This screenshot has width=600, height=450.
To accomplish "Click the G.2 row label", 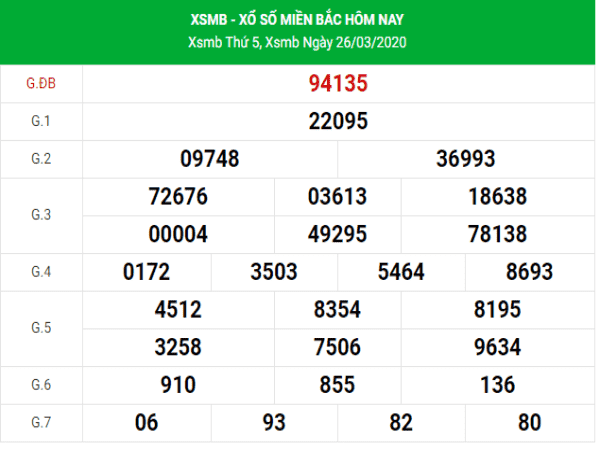I will pos(41,158).
